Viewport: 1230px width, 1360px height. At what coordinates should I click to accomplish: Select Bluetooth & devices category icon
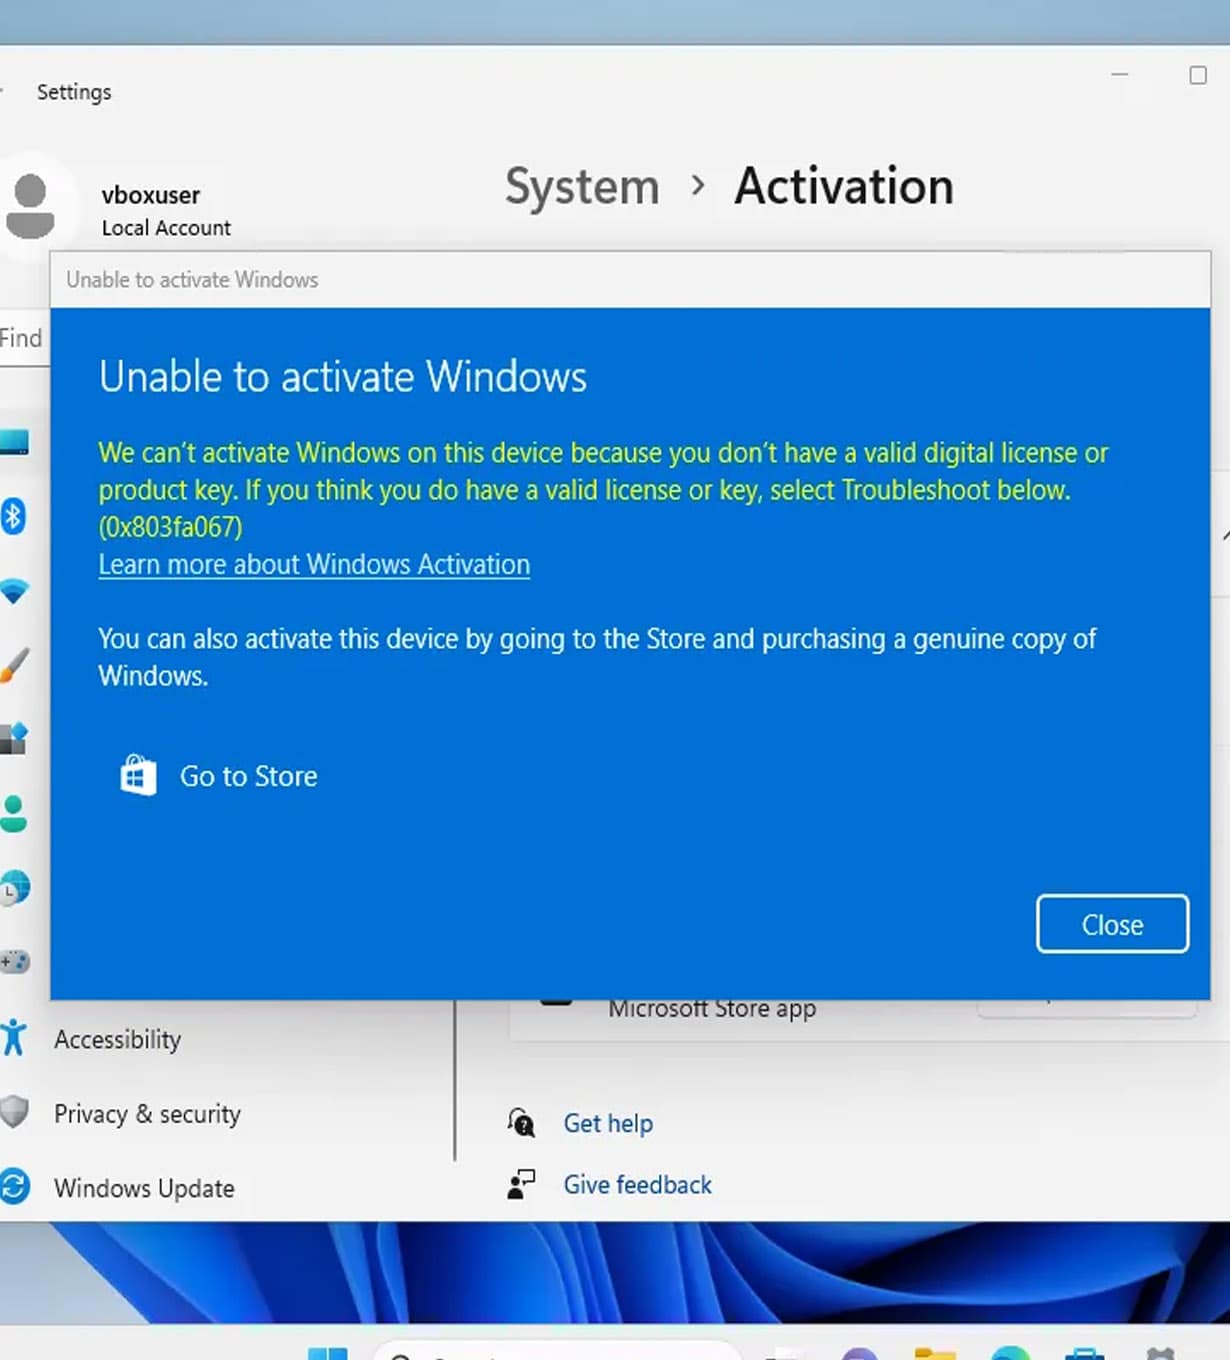[x=13, y=517]
